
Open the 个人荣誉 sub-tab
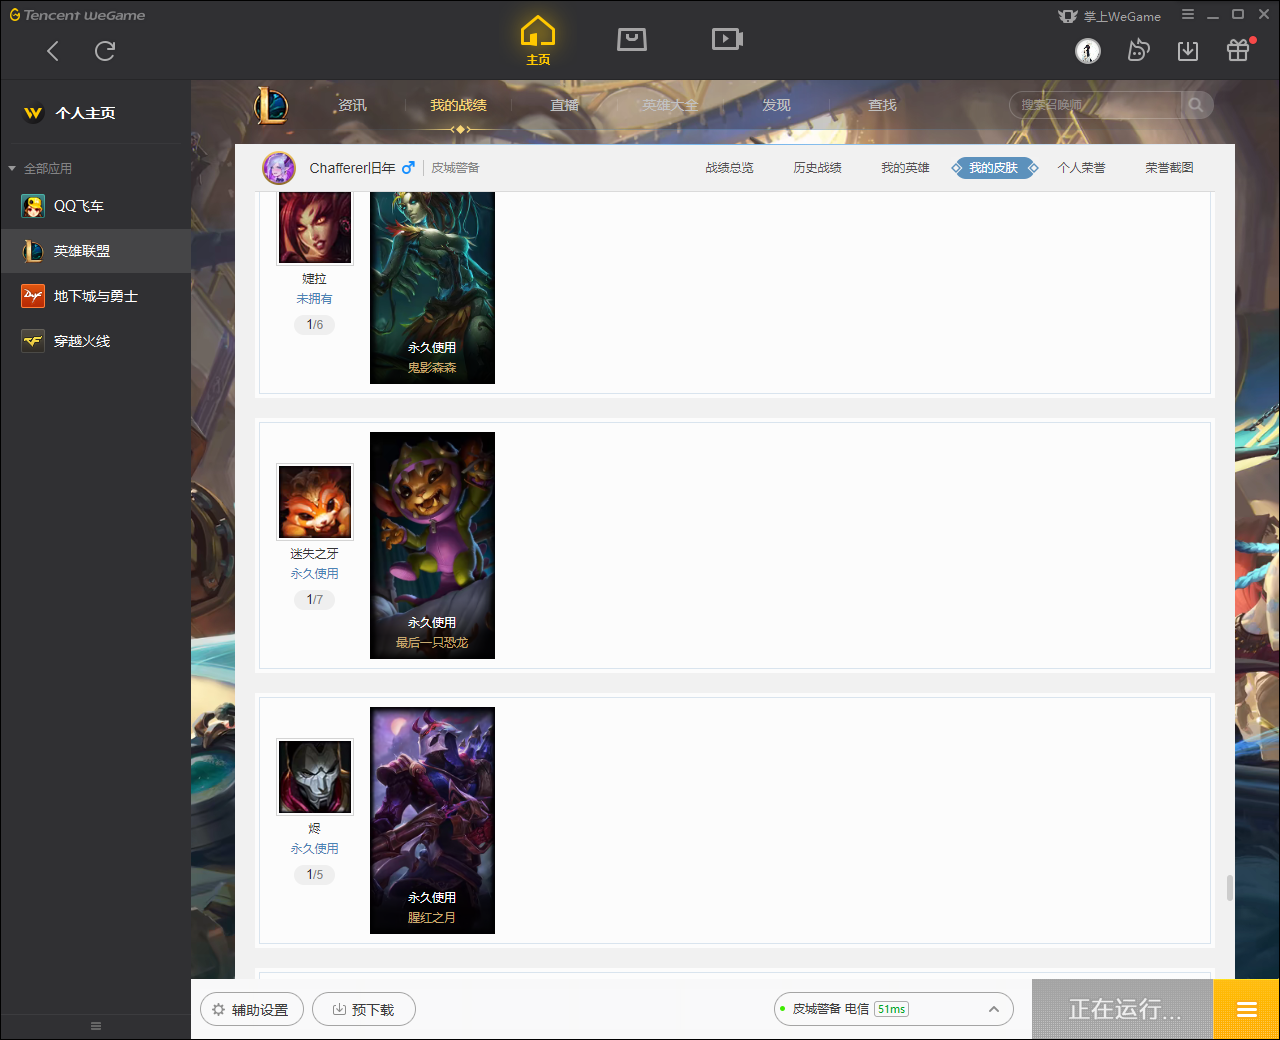(1081, 168)
